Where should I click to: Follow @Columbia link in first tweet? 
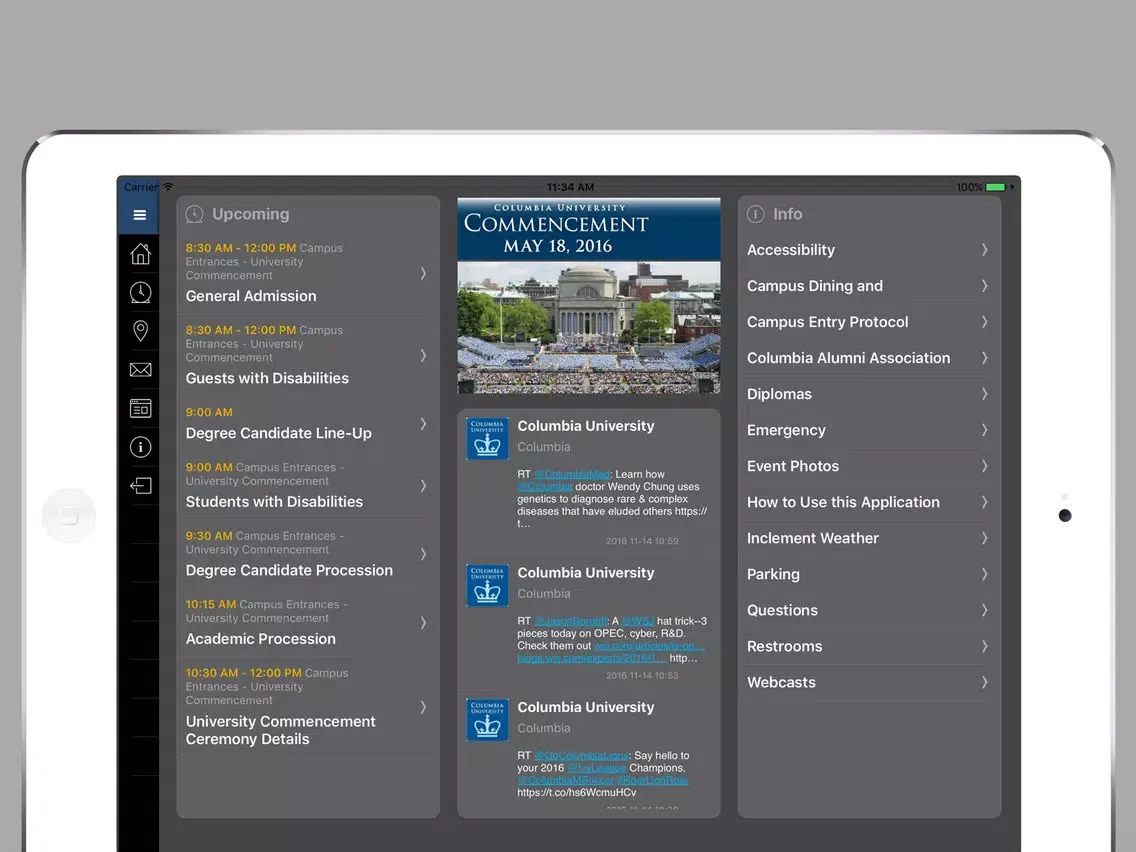[545, 487]
